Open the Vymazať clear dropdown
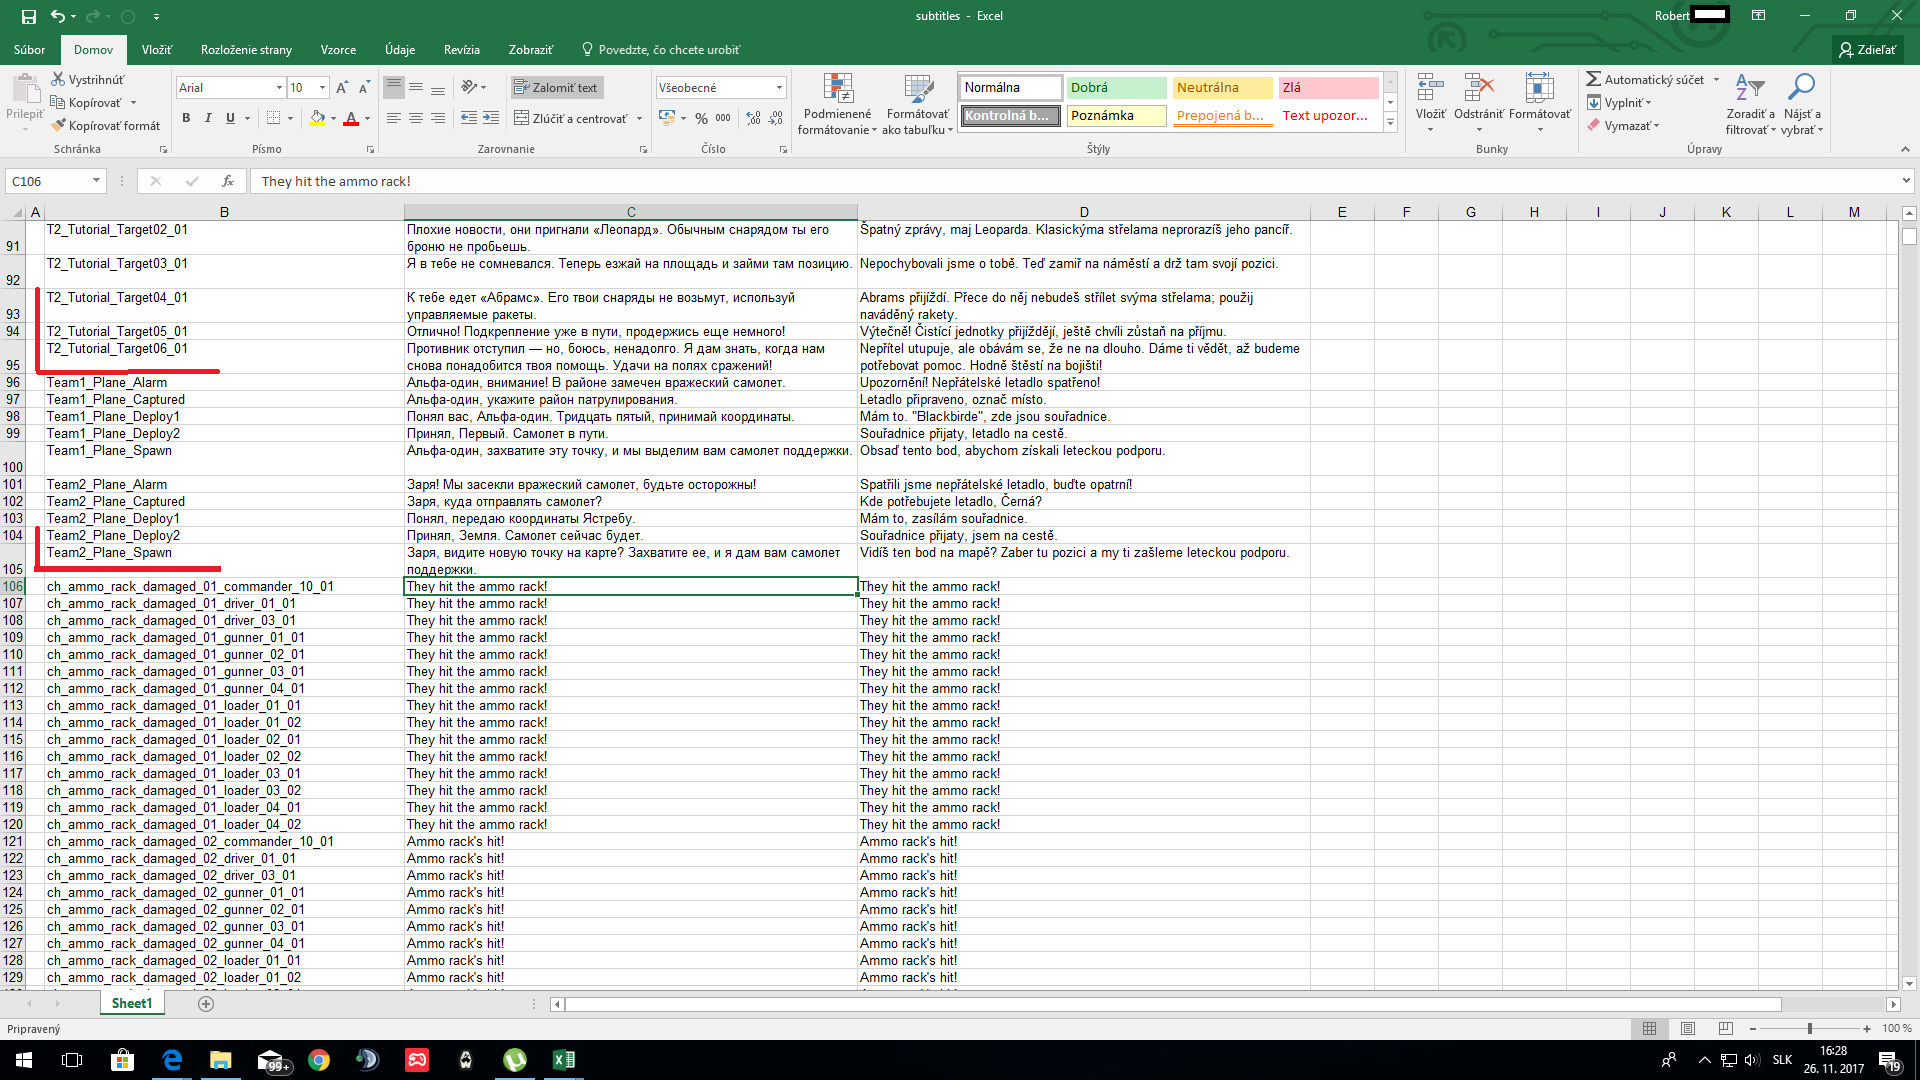 1624,126
